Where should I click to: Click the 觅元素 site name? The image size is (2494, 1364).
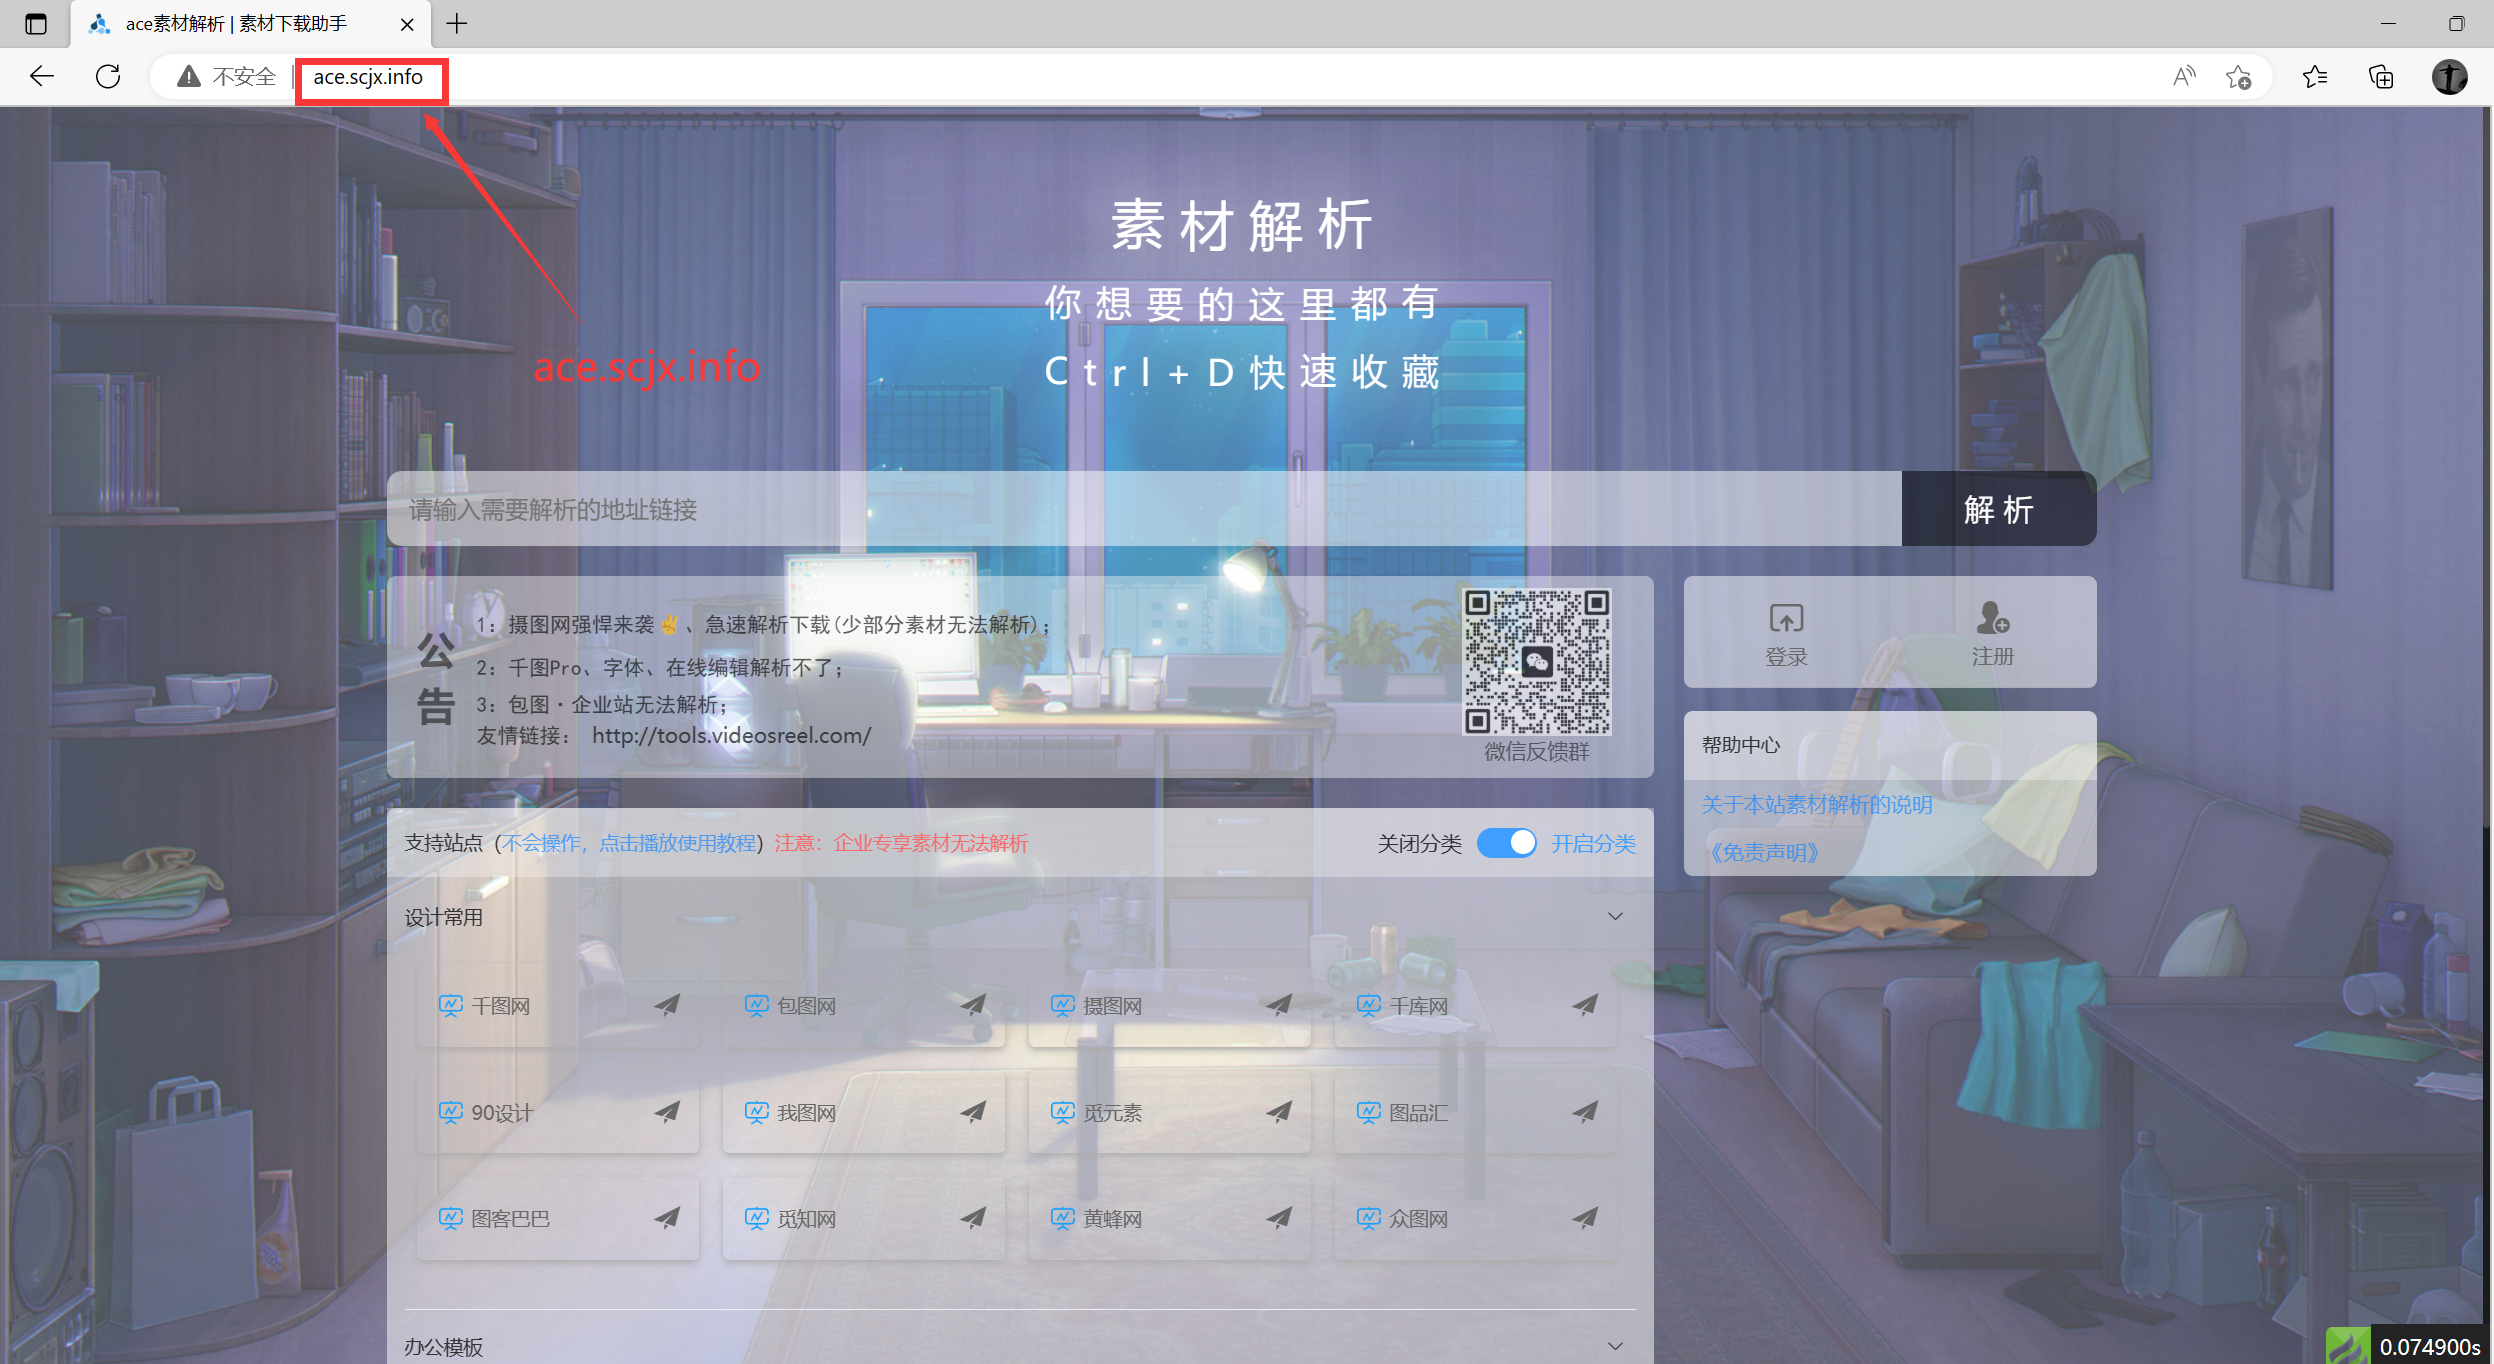[x=1112, y=1113]
